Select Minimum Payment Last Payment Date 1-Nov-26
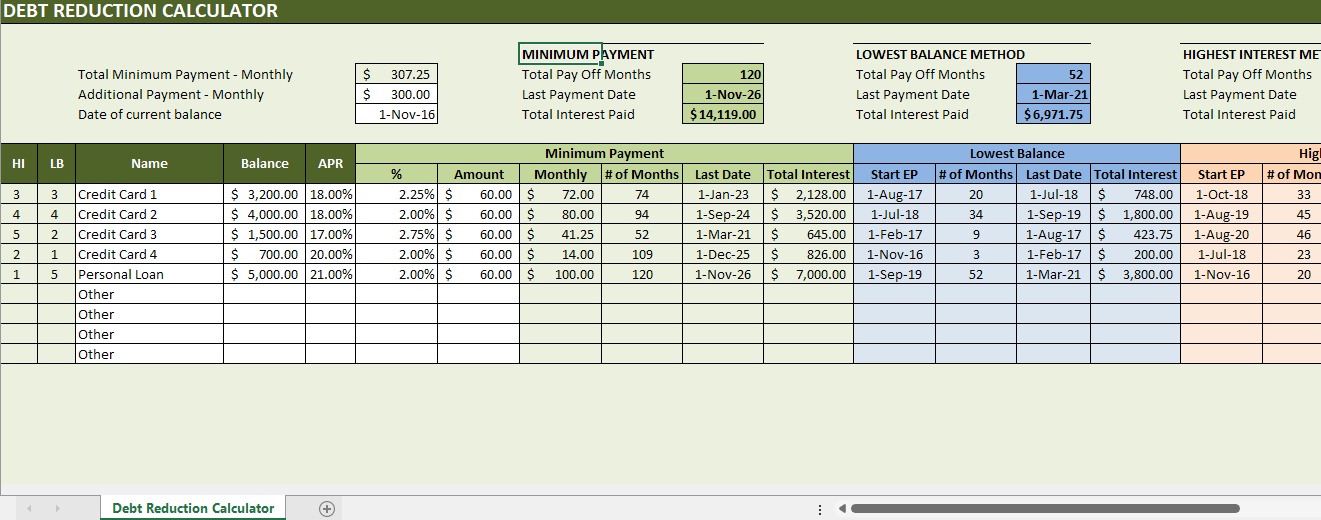Screen dimensions: 1321x520 724,94
